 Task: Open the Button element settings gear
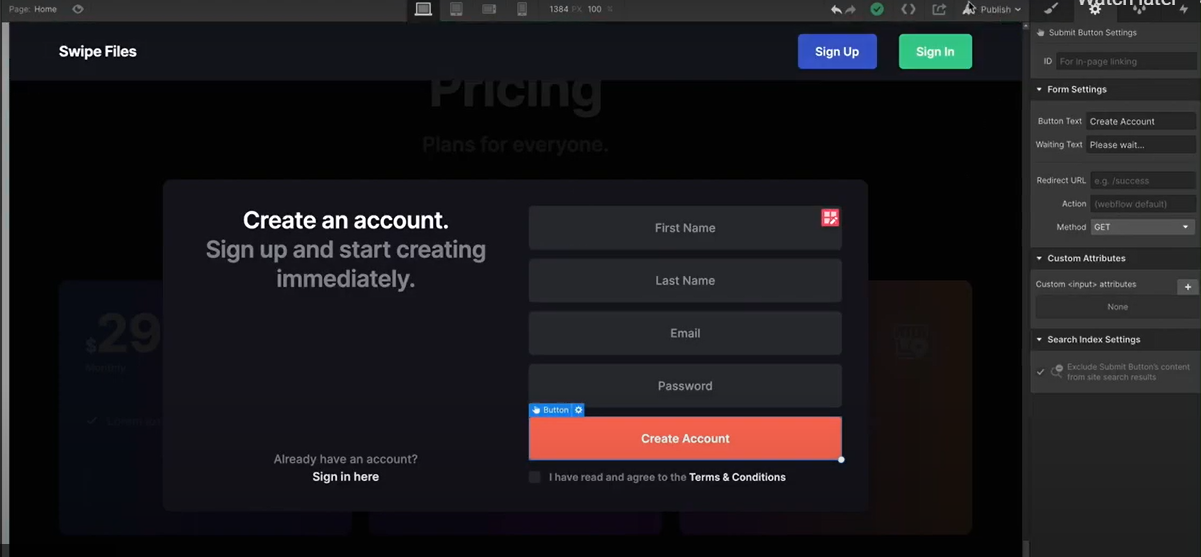578,410
